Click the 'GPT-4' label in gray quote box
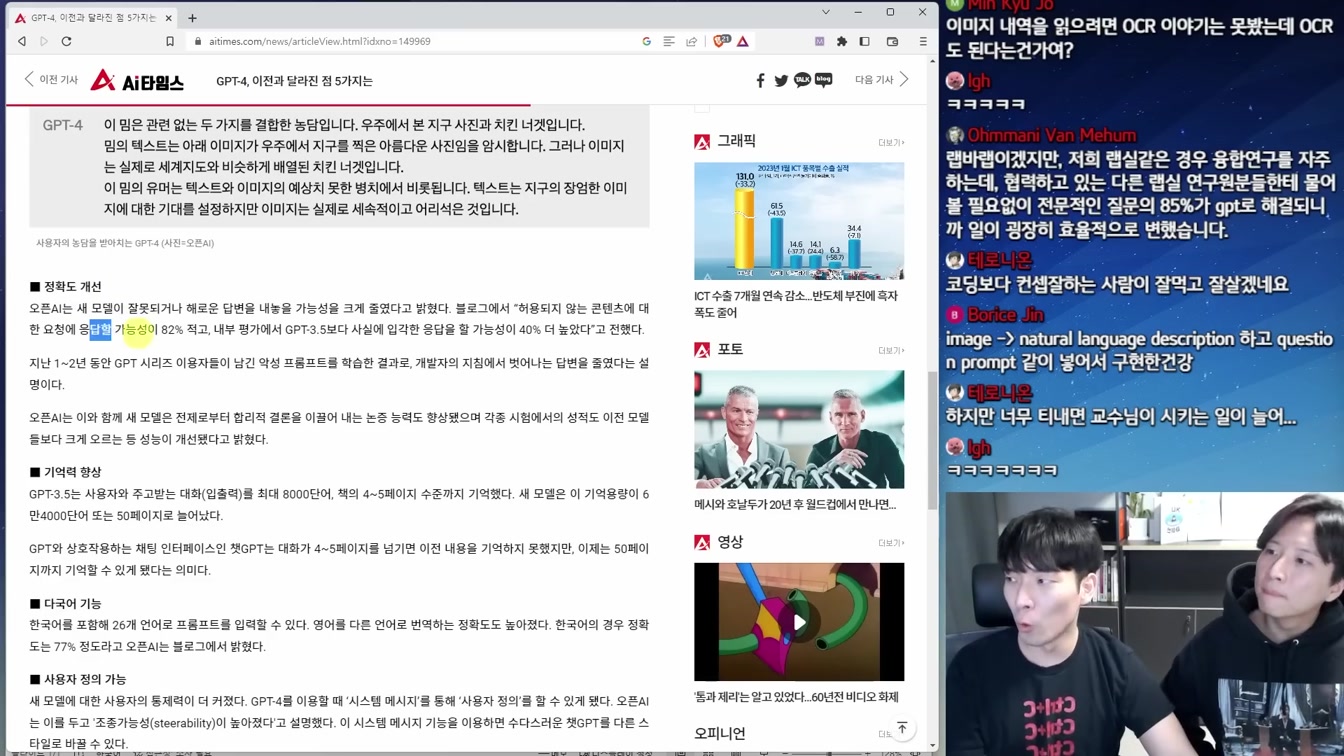 [62, 125]
